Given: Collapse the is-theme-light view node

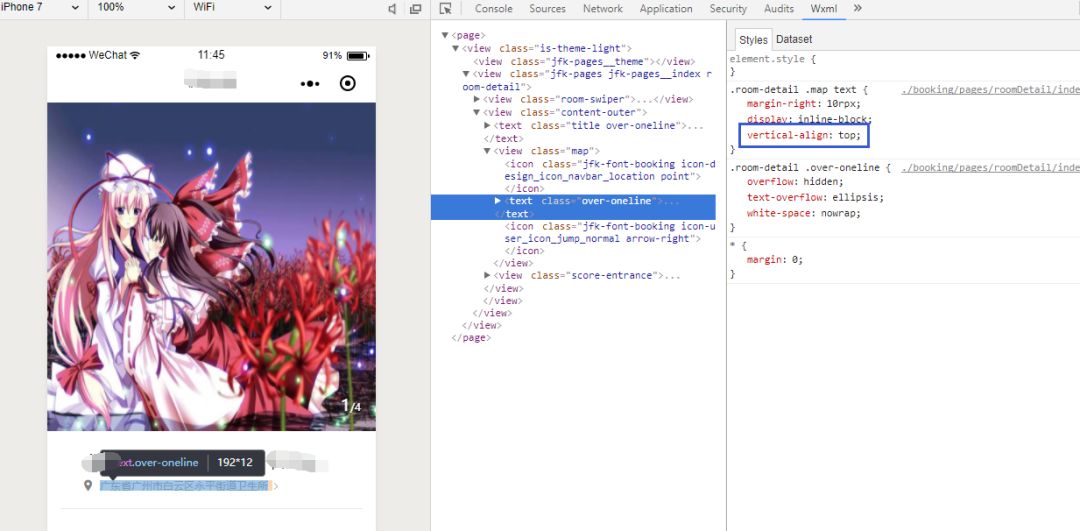Looking at the screenshot, I should coord(455,48).
